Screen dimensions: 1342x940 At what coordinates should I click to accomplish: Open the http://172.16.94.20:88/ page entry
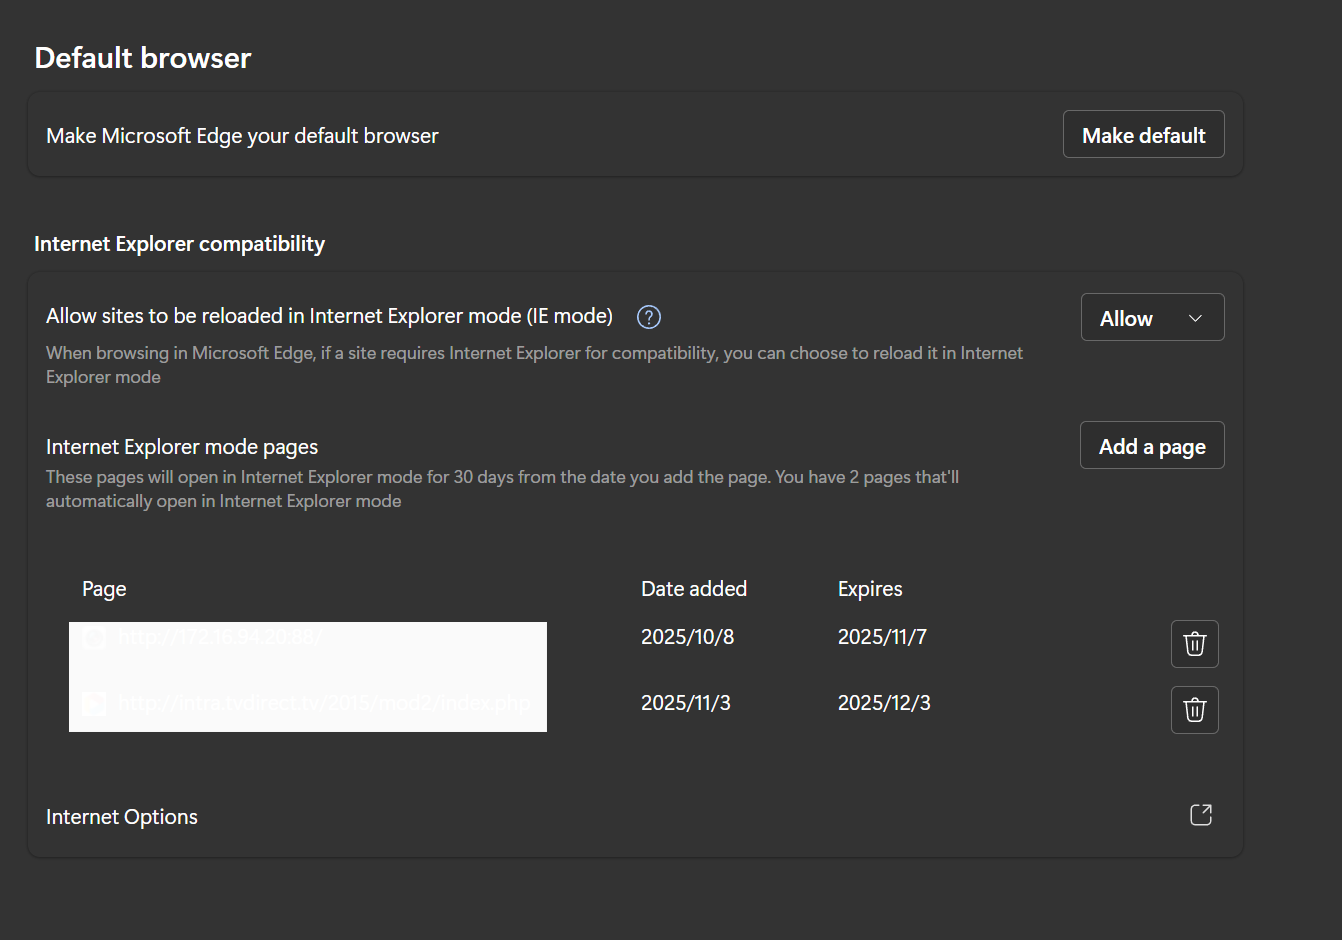pos(220,638)
